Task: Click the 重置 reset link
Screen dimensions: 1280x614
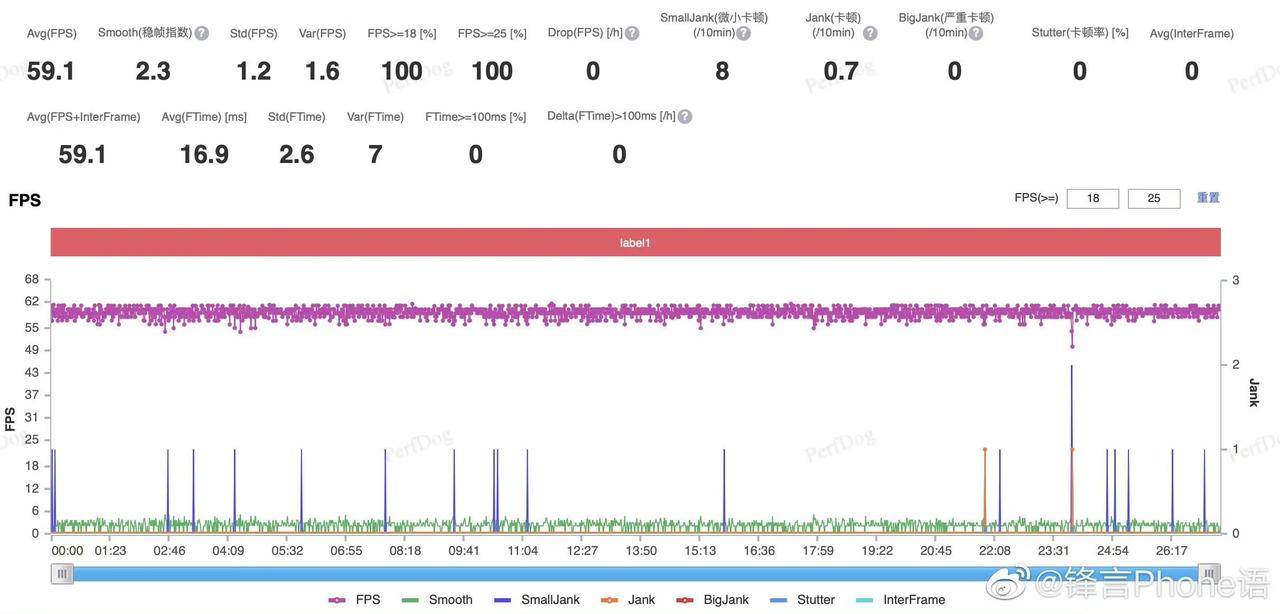Action: [x=1208, y=198]
